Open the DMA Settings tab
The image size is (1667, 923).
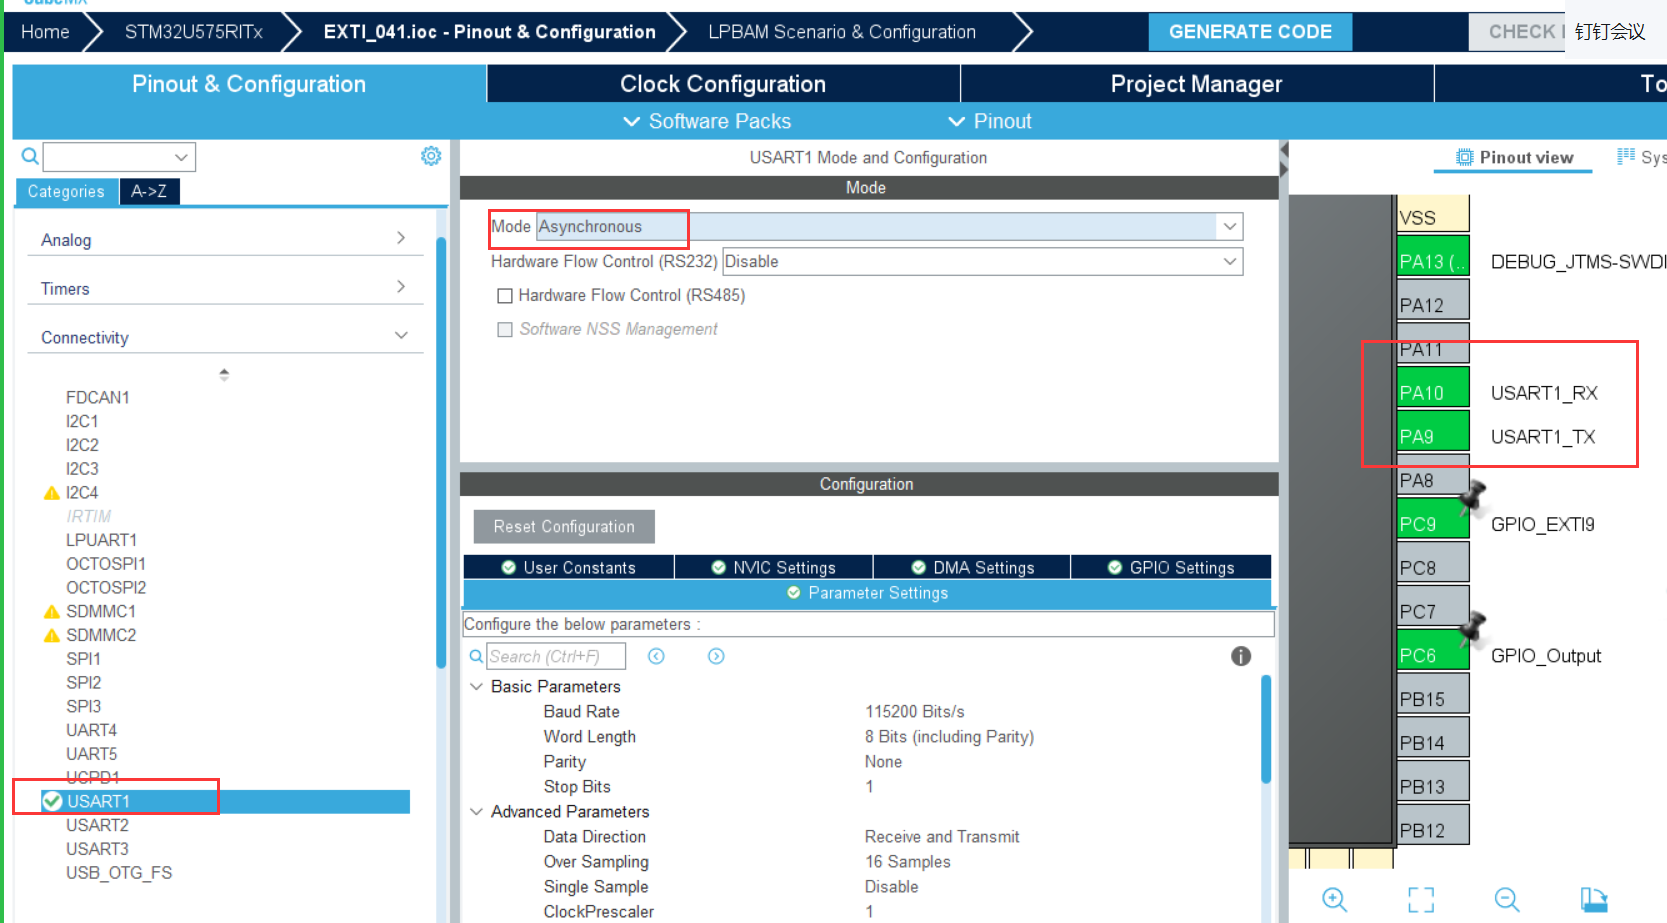pos(972,567)
